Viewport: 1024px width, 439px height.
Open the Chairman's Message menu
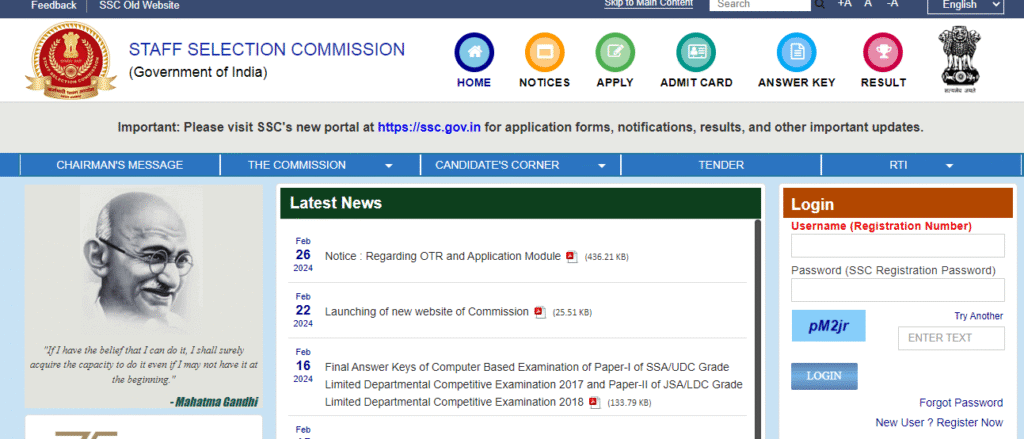click(x=120, y=165)
